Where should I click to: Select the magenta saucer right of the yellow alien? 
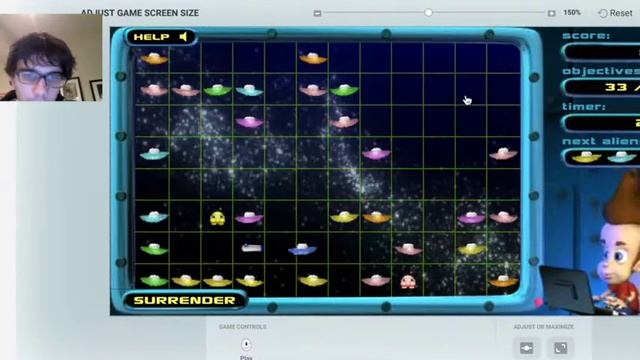tap(249, 217)
